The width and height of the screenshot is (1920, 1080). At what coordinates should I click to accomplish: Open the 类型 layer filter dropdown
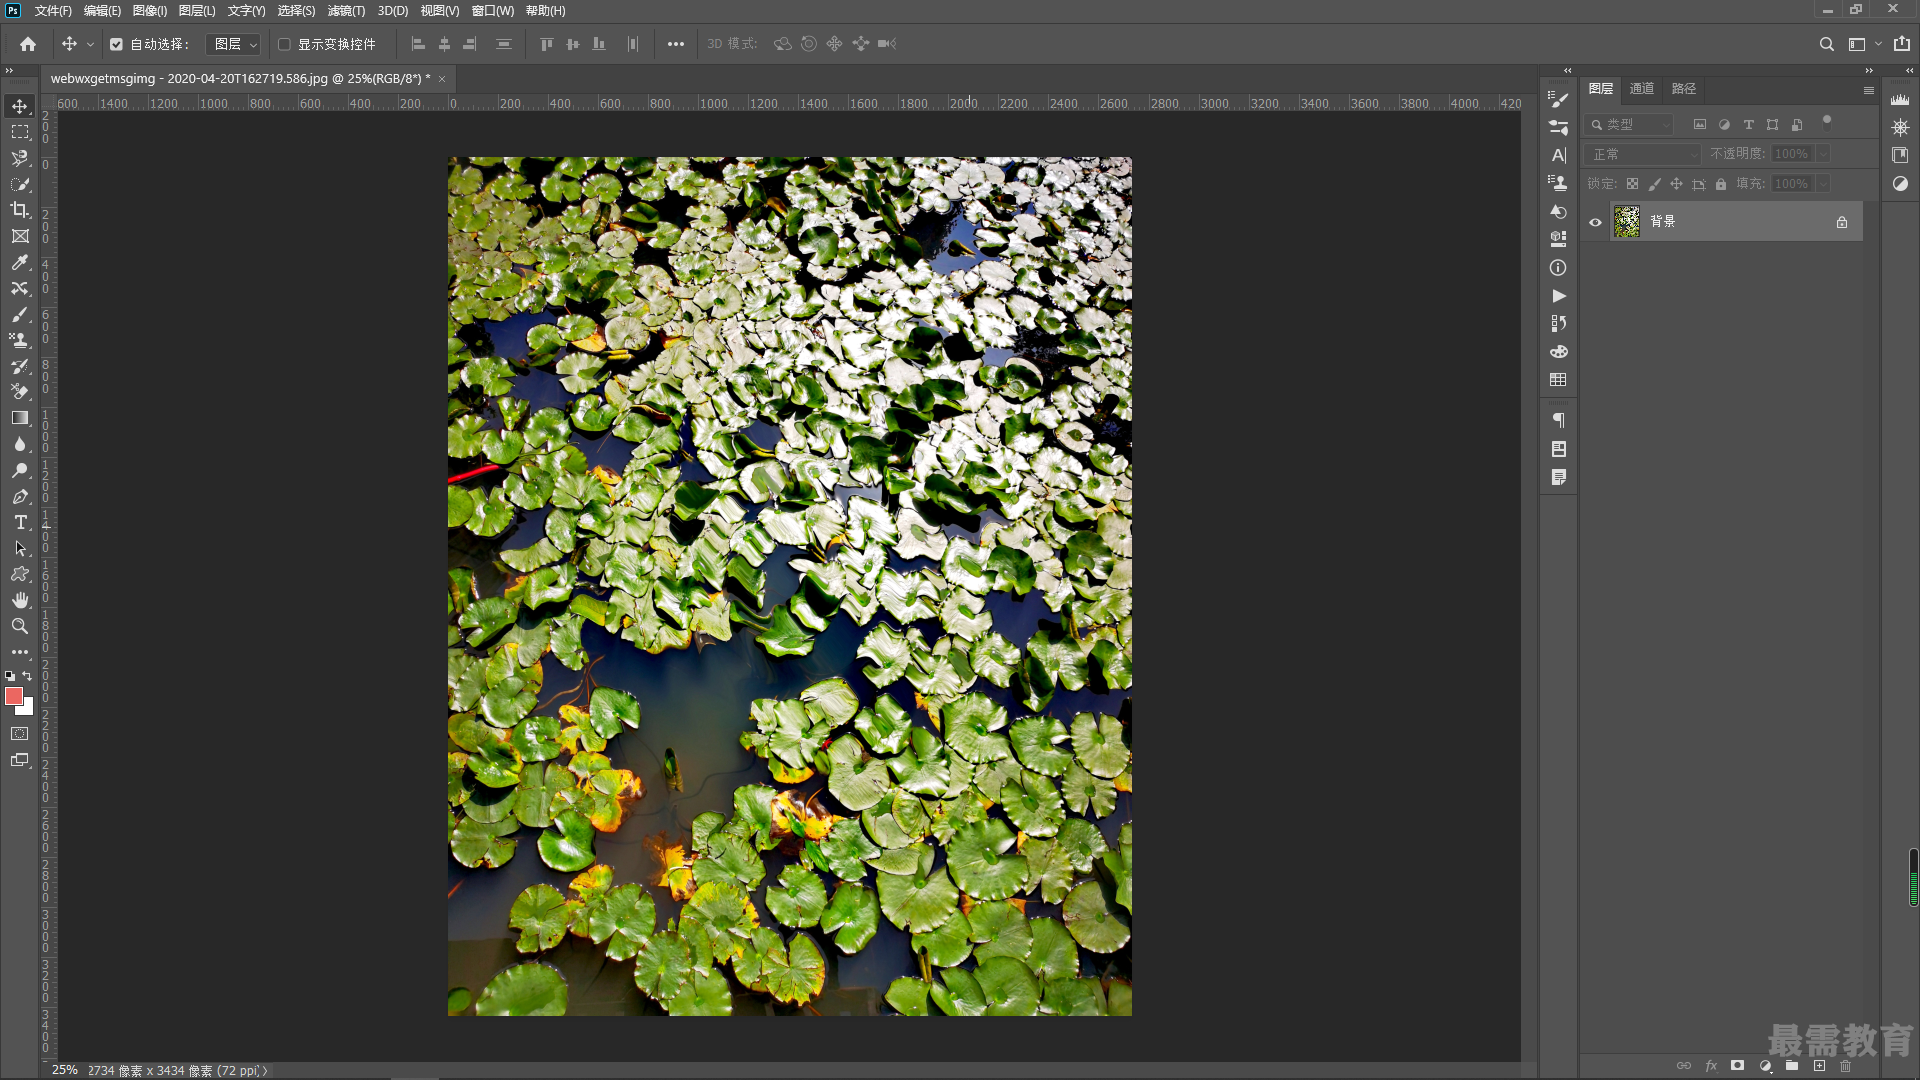tap(1629, 125)
